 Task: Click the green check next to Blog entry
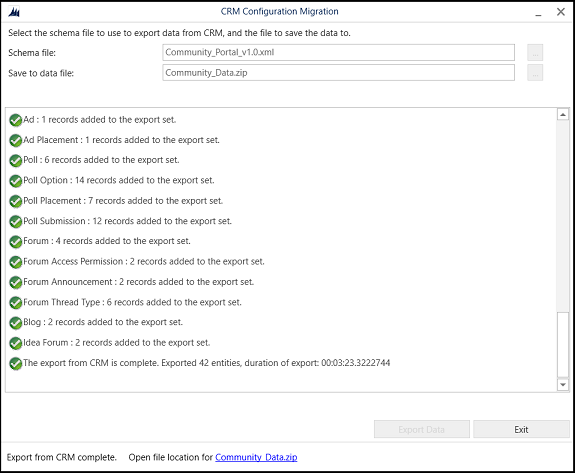click(16, 323)
